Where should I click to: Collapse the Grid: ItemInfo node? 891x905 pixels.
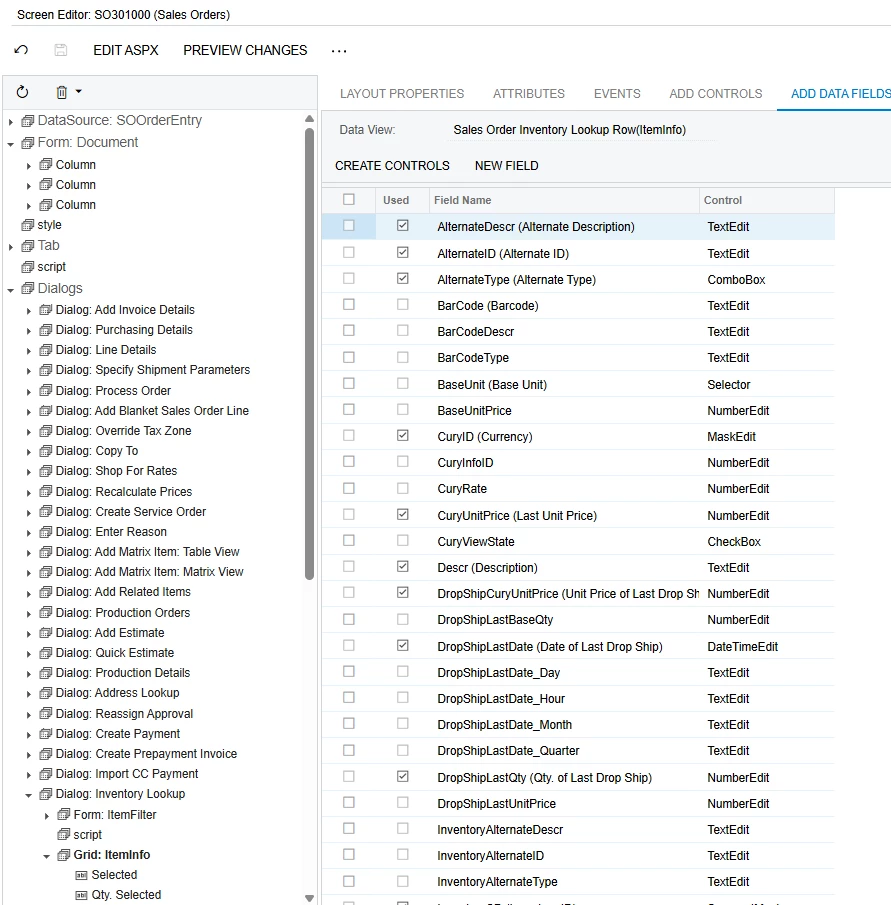click(x=47, y=857)
